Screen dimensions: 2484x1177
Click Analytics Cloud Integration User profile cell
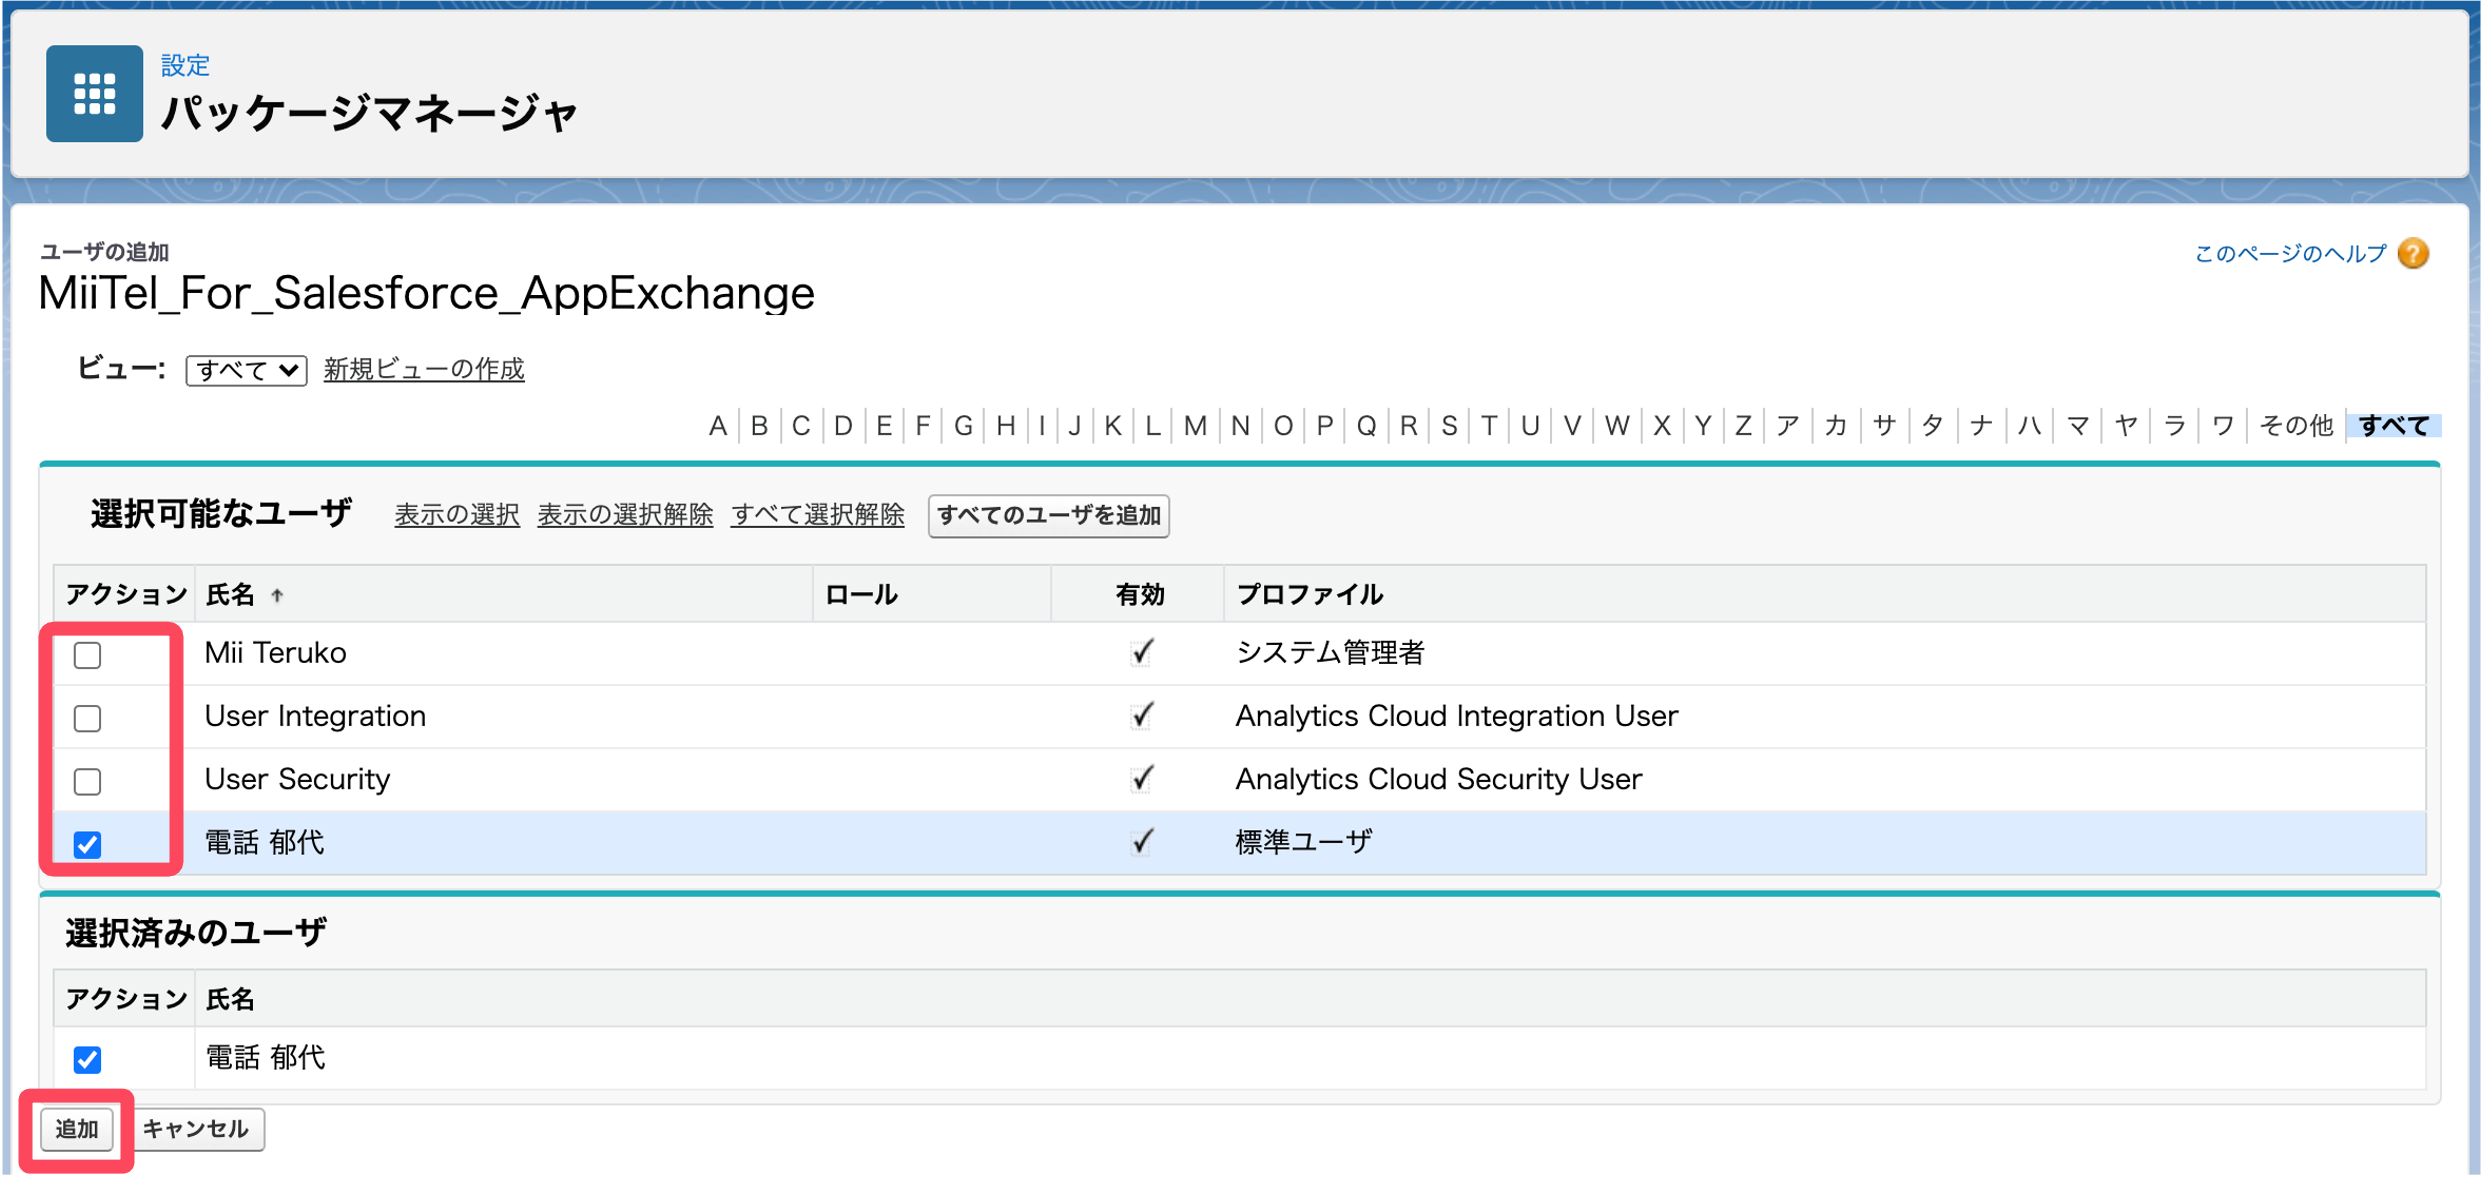coord(1457,717)
